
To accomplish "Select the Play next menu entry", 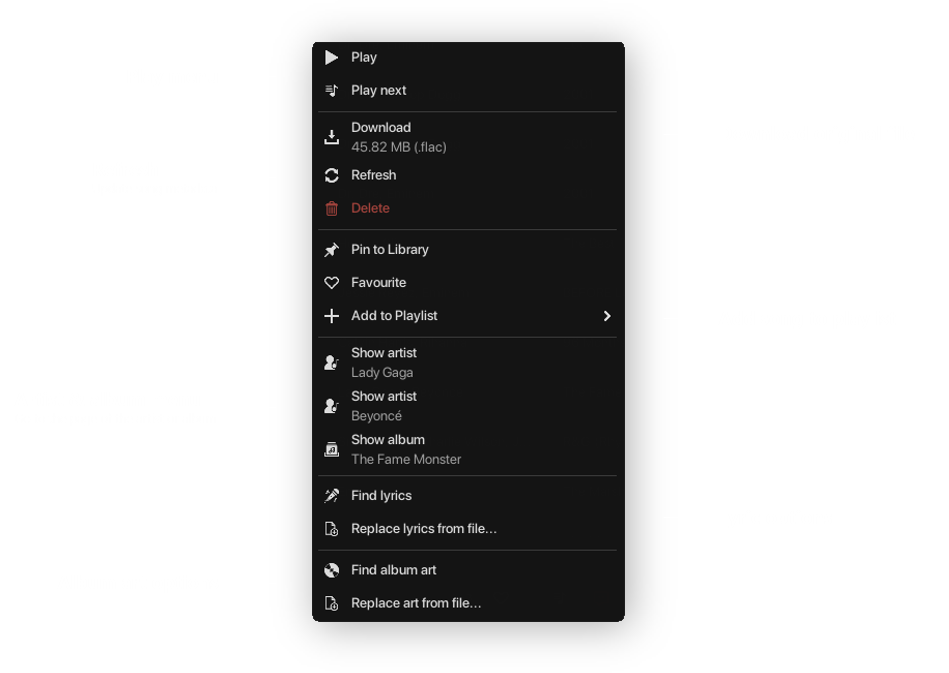I will tap(379, 91).
